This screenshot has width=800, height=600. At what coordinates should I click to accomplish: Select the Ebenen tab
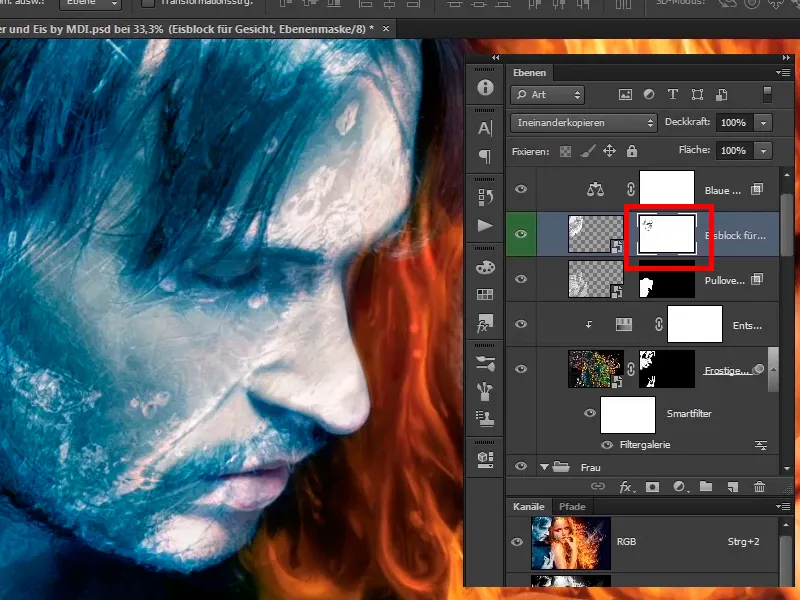click(x=530, y=72)
